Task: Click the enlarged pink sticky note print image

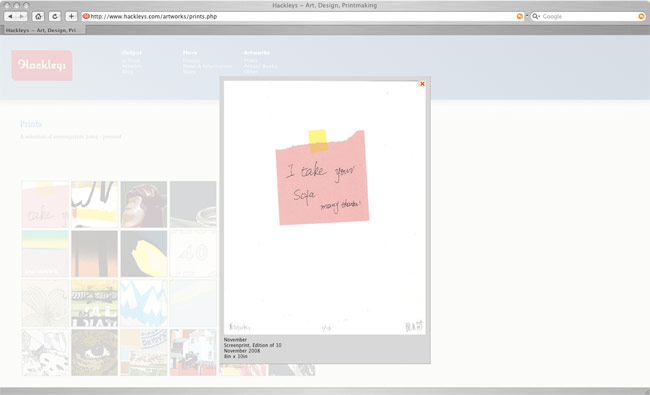Action: point(325,208)
